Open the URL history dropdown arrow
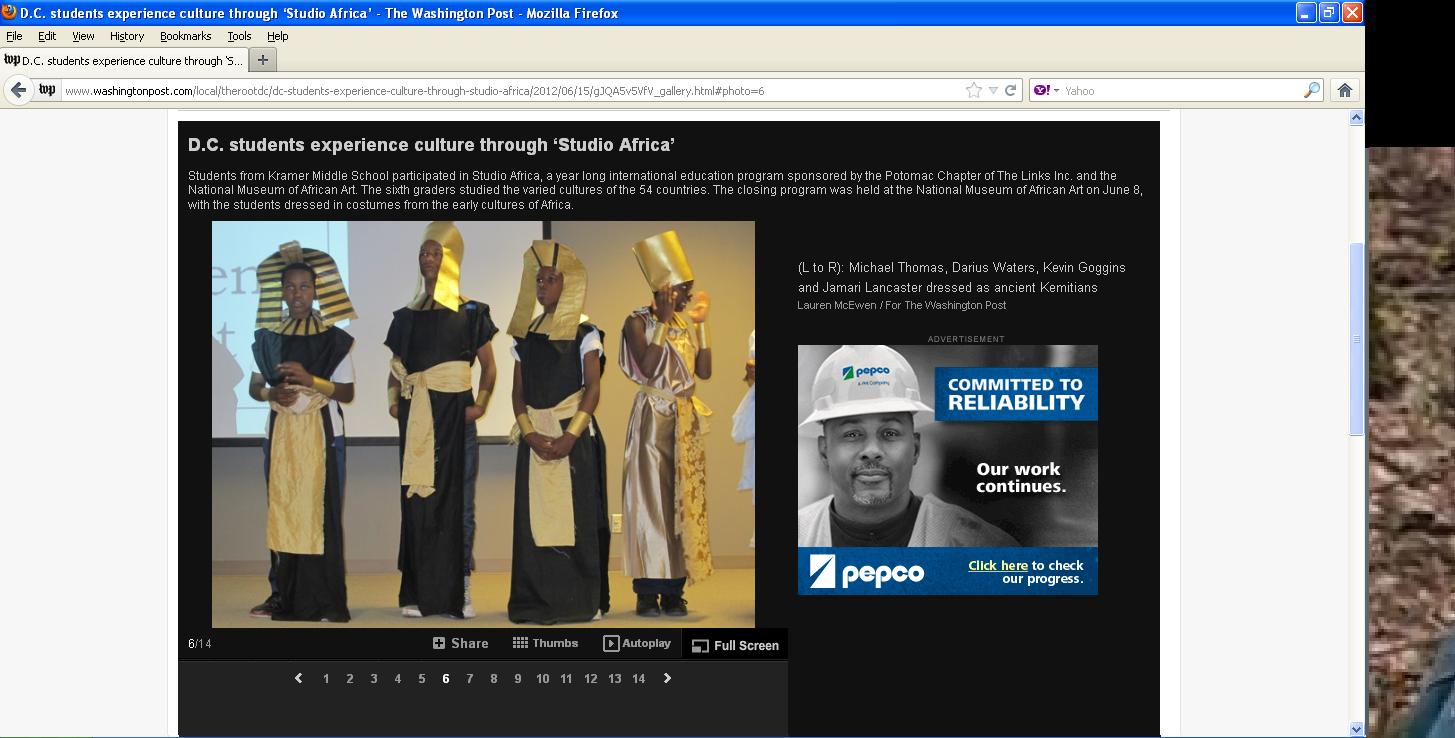 (993, 90)
